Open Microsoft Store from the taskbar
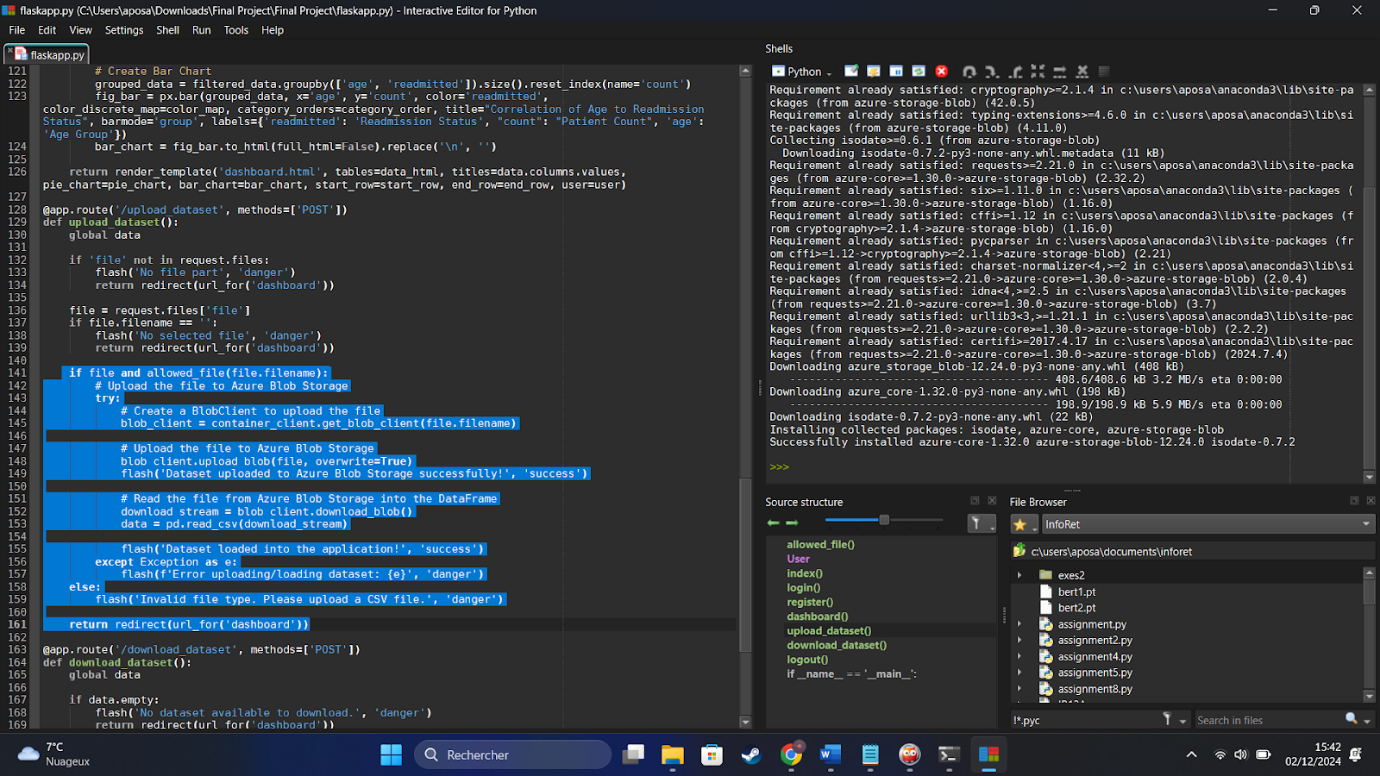Image resolution: width=1380 pixels, height=776 pixels. (x=712, y=754)
